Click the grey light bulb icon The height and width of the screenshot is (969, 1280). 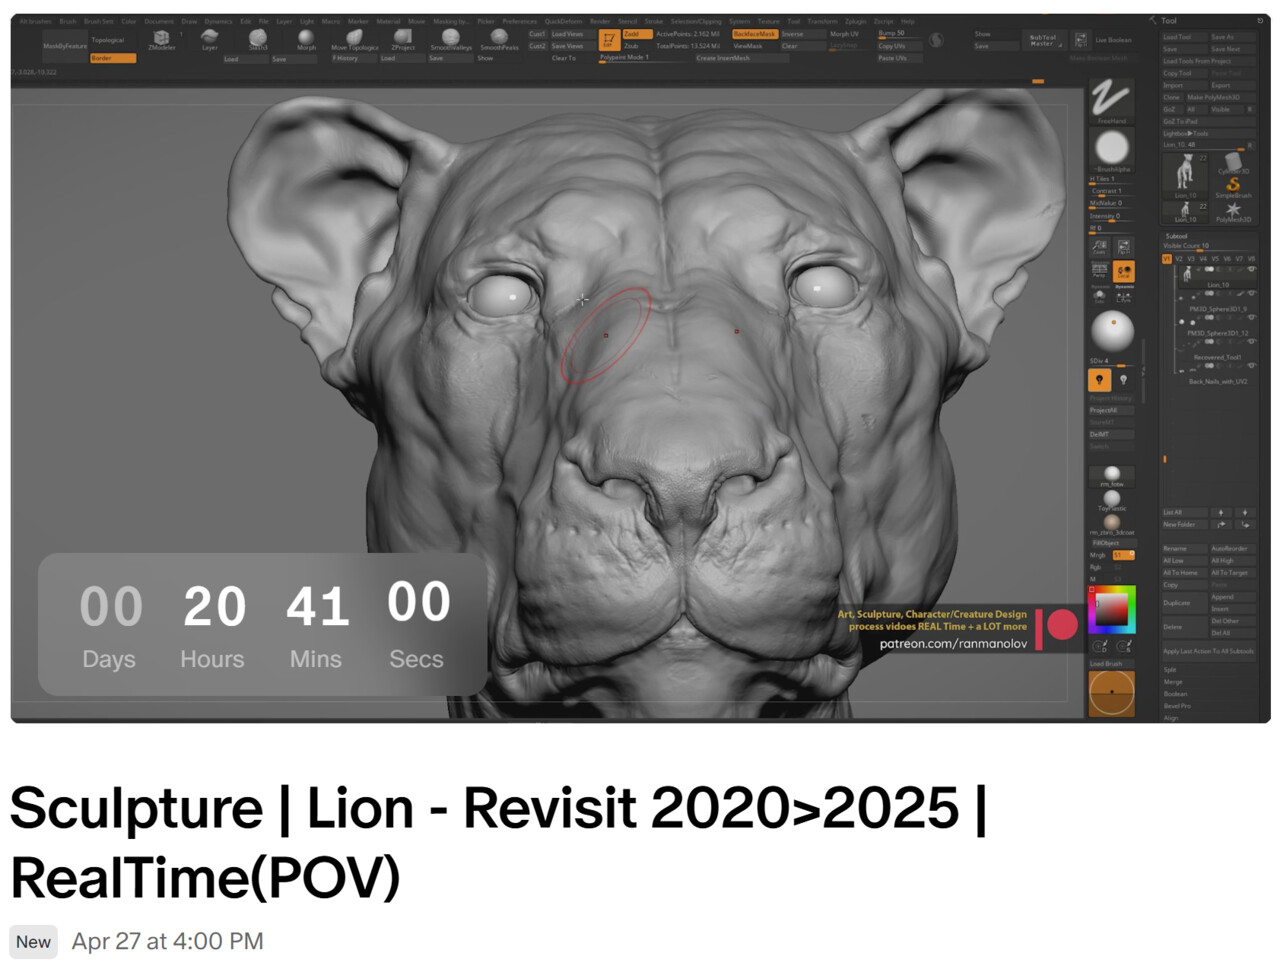[x=1124, y=380]
